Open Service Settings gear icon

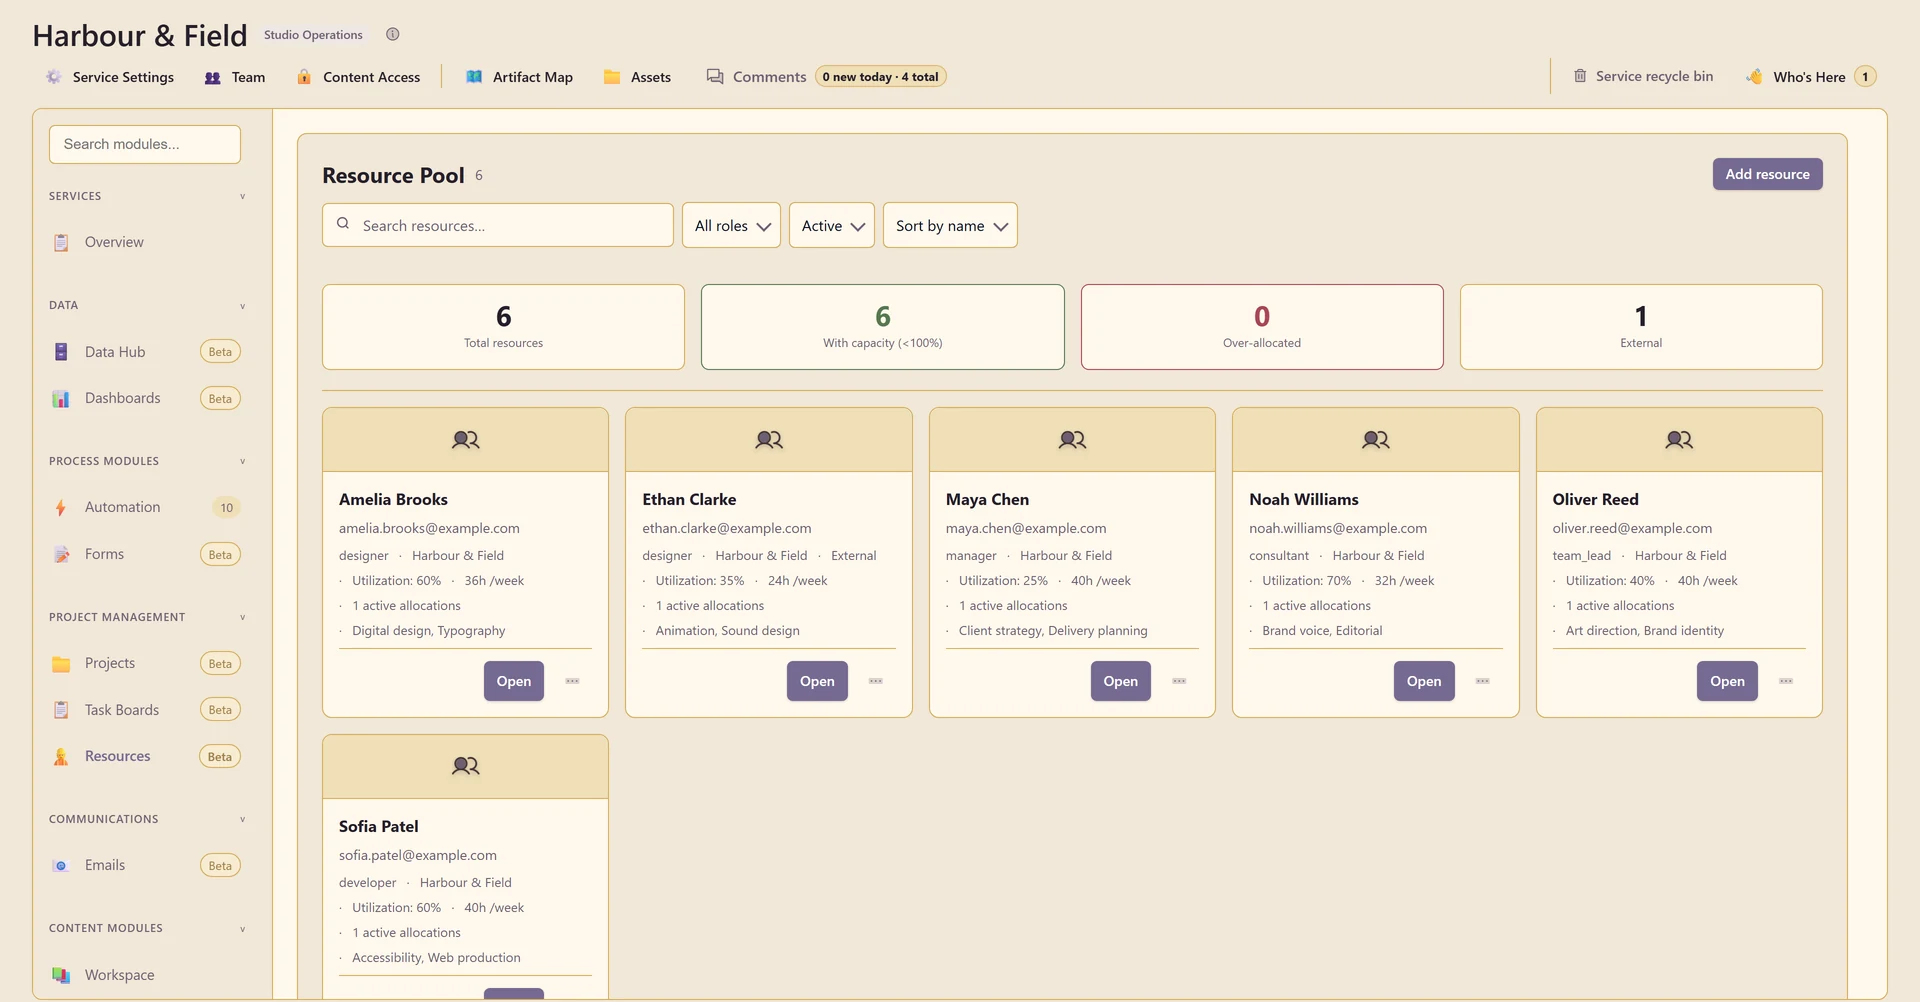pyautogui.click(x=54, y=77)
